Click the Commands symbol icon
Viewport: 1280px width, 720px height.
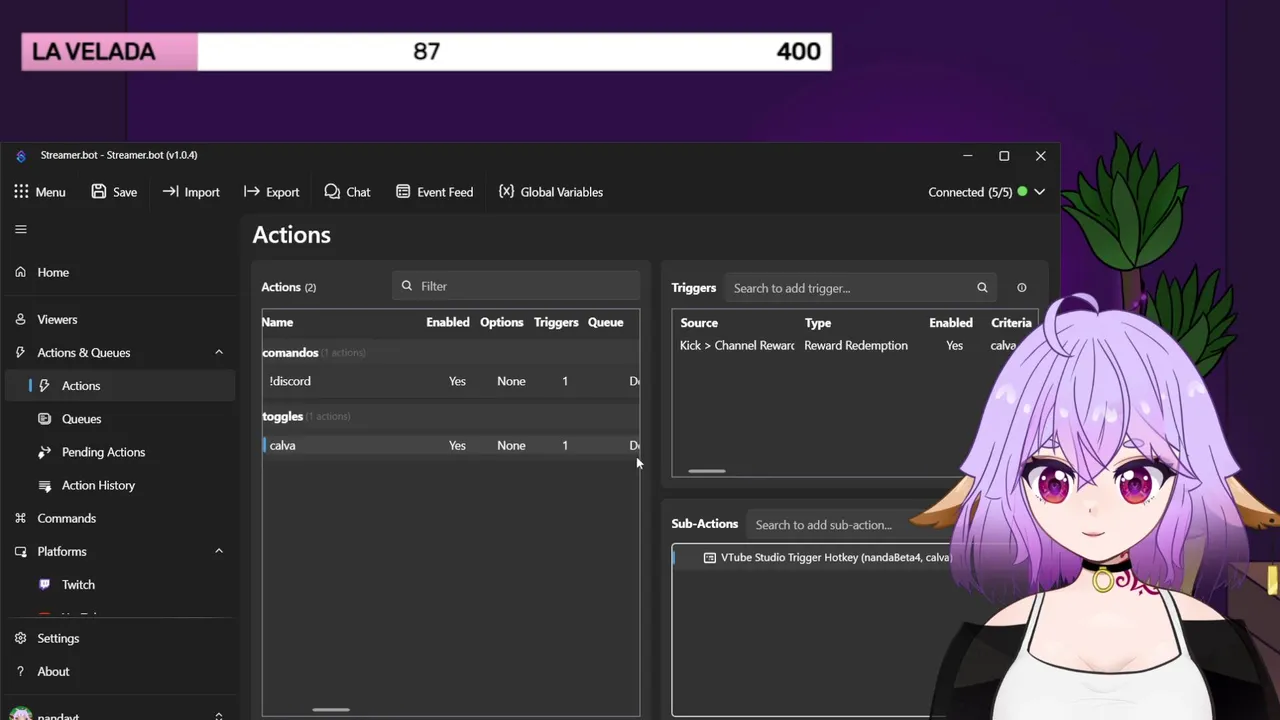(x=20, y=518)
